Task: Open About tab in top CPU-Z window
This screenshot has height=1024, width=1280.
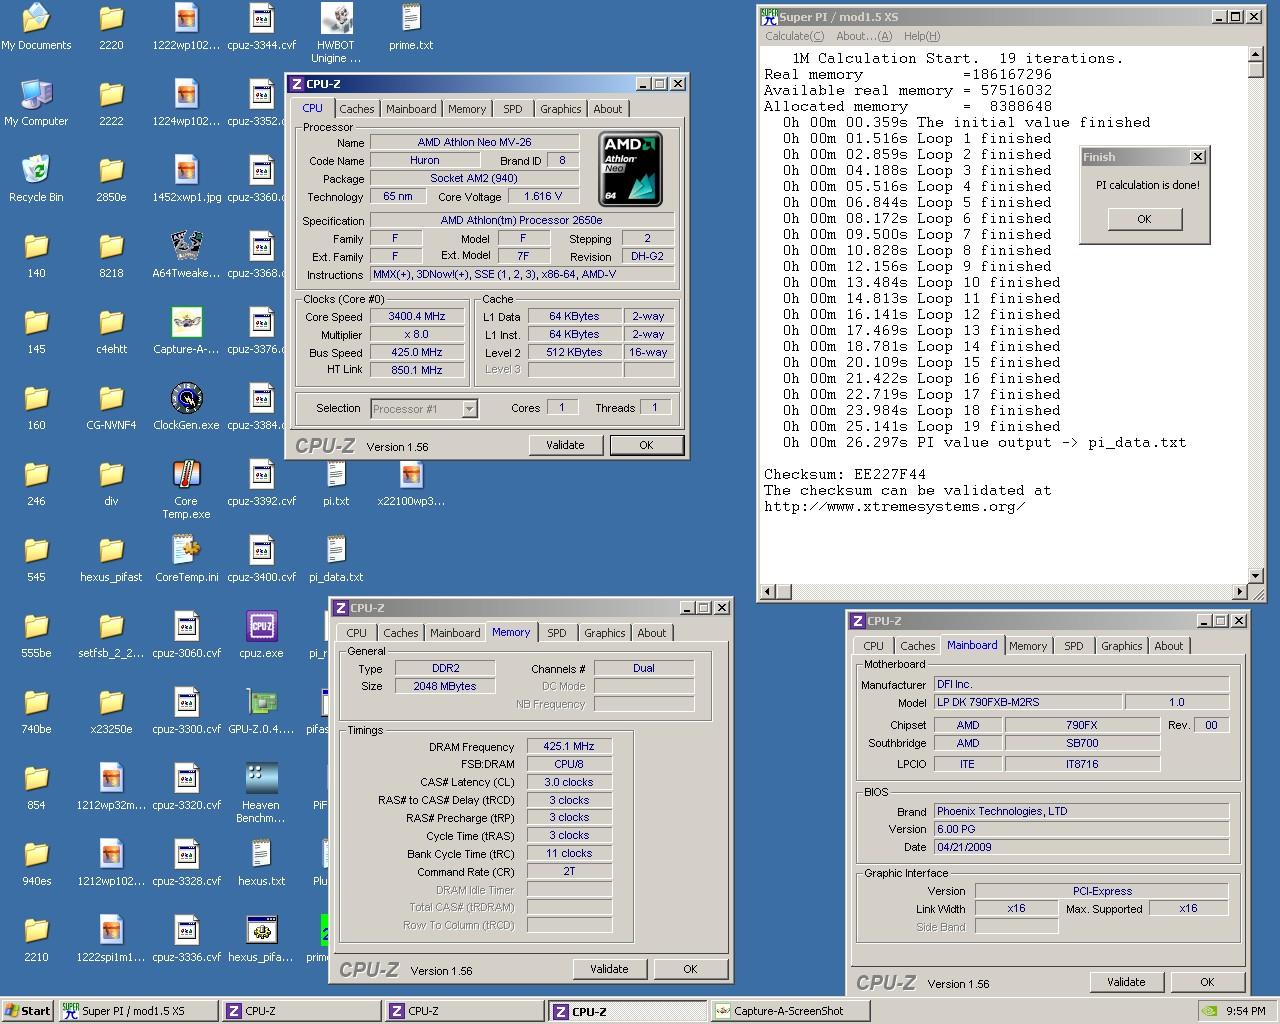Action: tap(607, 109)
